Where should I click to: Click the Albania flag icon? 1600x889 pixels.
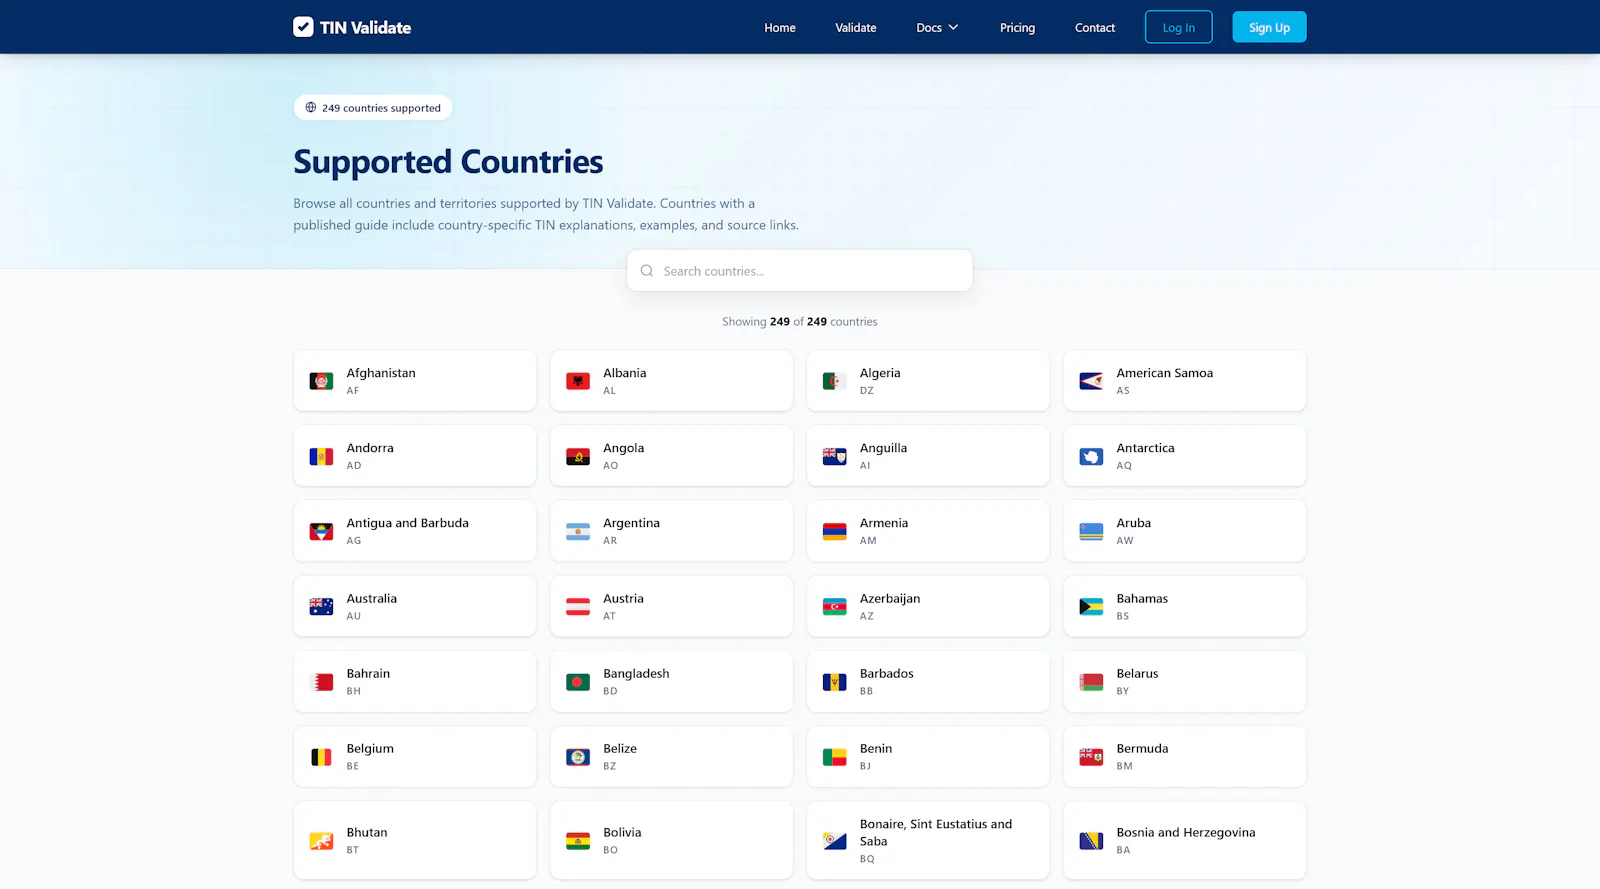pyautogui.click(x=578, y=381)
